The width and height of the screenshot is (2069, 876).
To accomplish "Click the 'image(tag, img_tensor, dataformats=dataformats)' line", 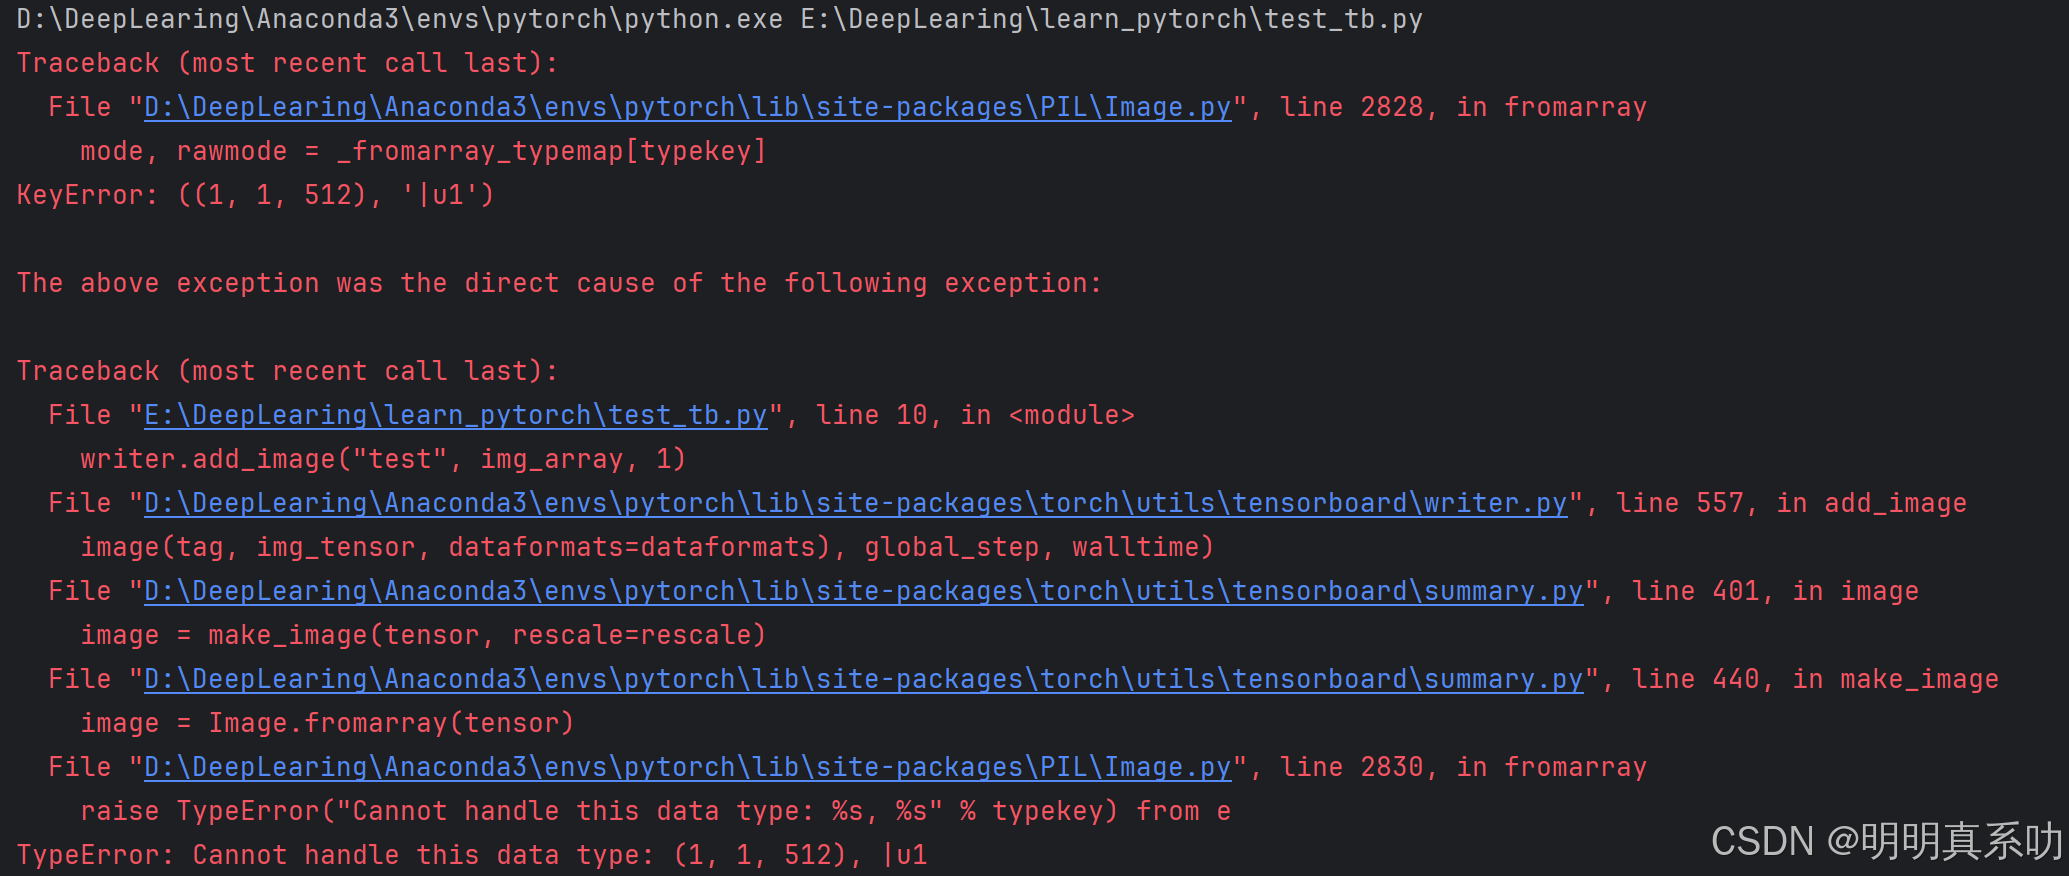I will coord(648,547).
